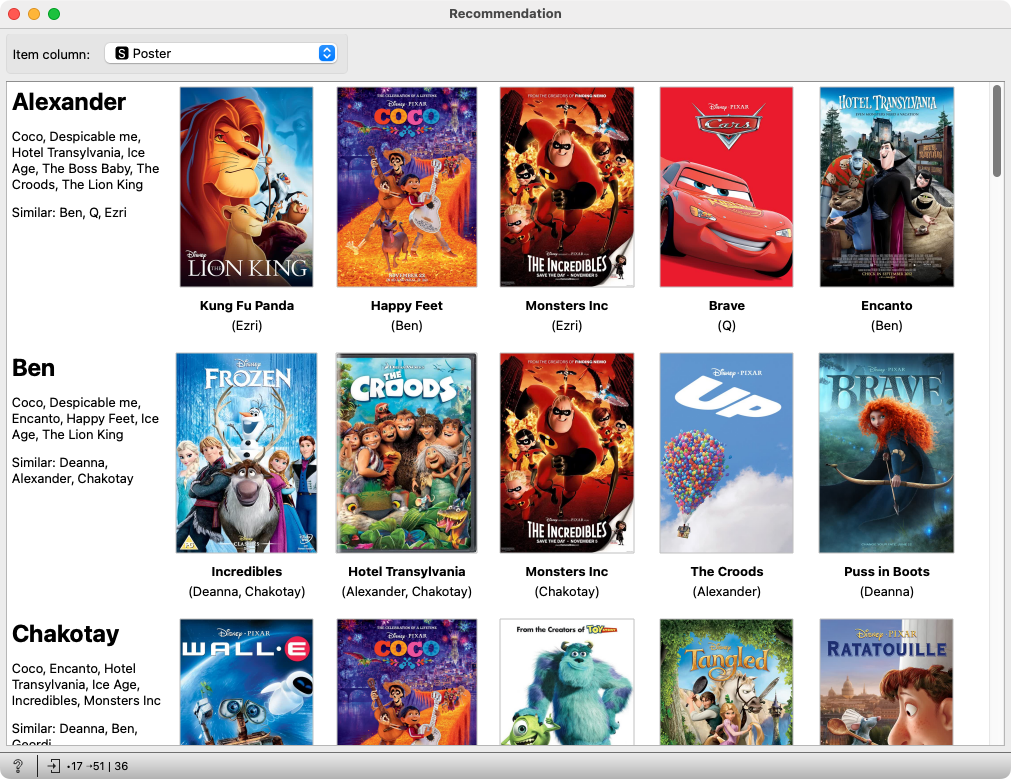1011x779 pixels.
Task: Click The Incredibles poster in Ben's row
Action: [567, 453]
